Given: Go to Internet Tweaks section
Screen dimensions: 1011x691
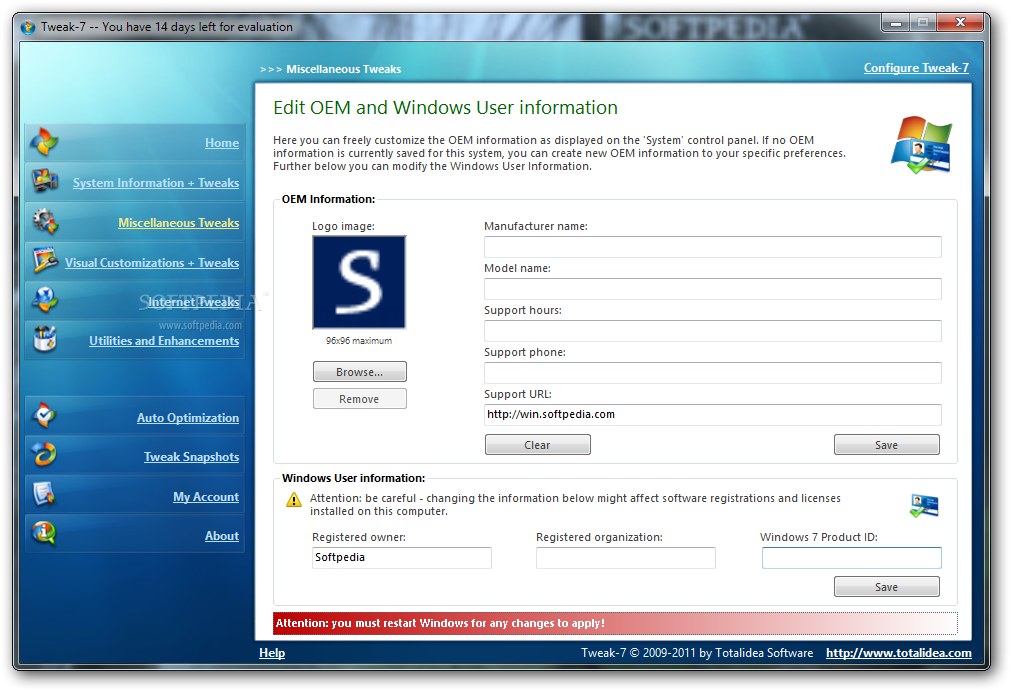Looking at the screenshot, I should pos(193,302).
